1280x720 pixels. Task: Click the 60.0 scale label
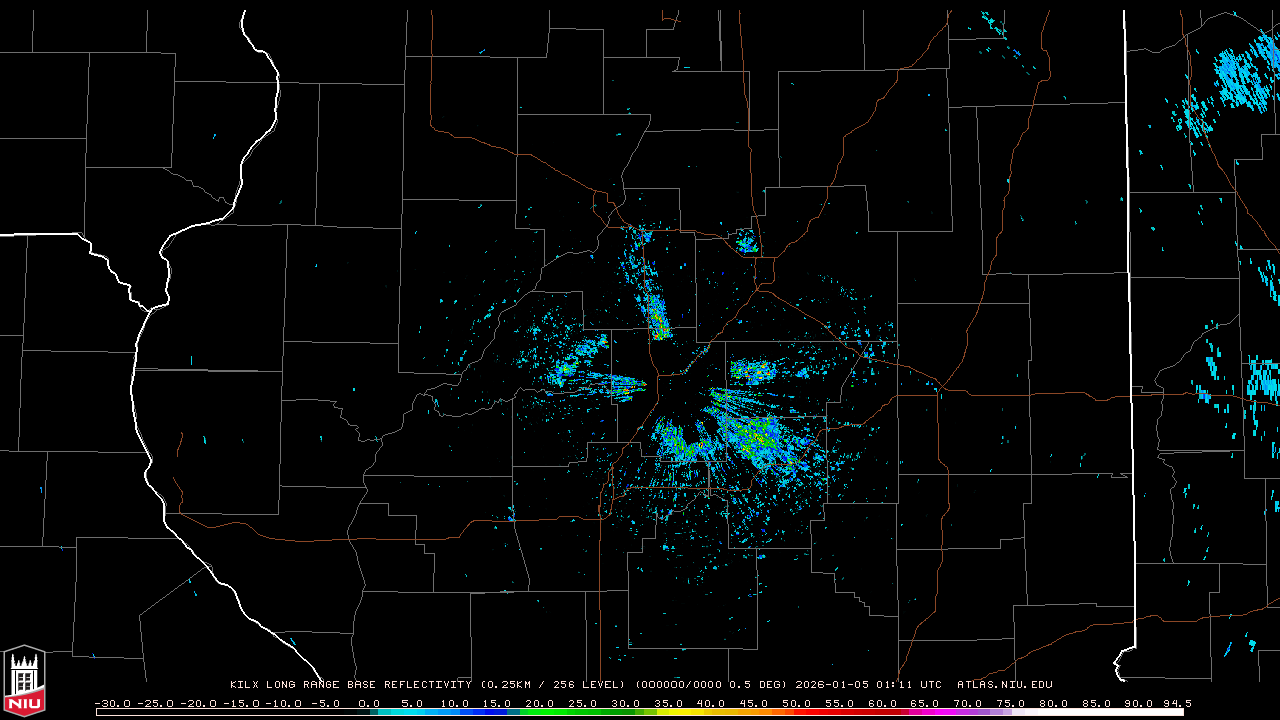[x=882, y=703]
